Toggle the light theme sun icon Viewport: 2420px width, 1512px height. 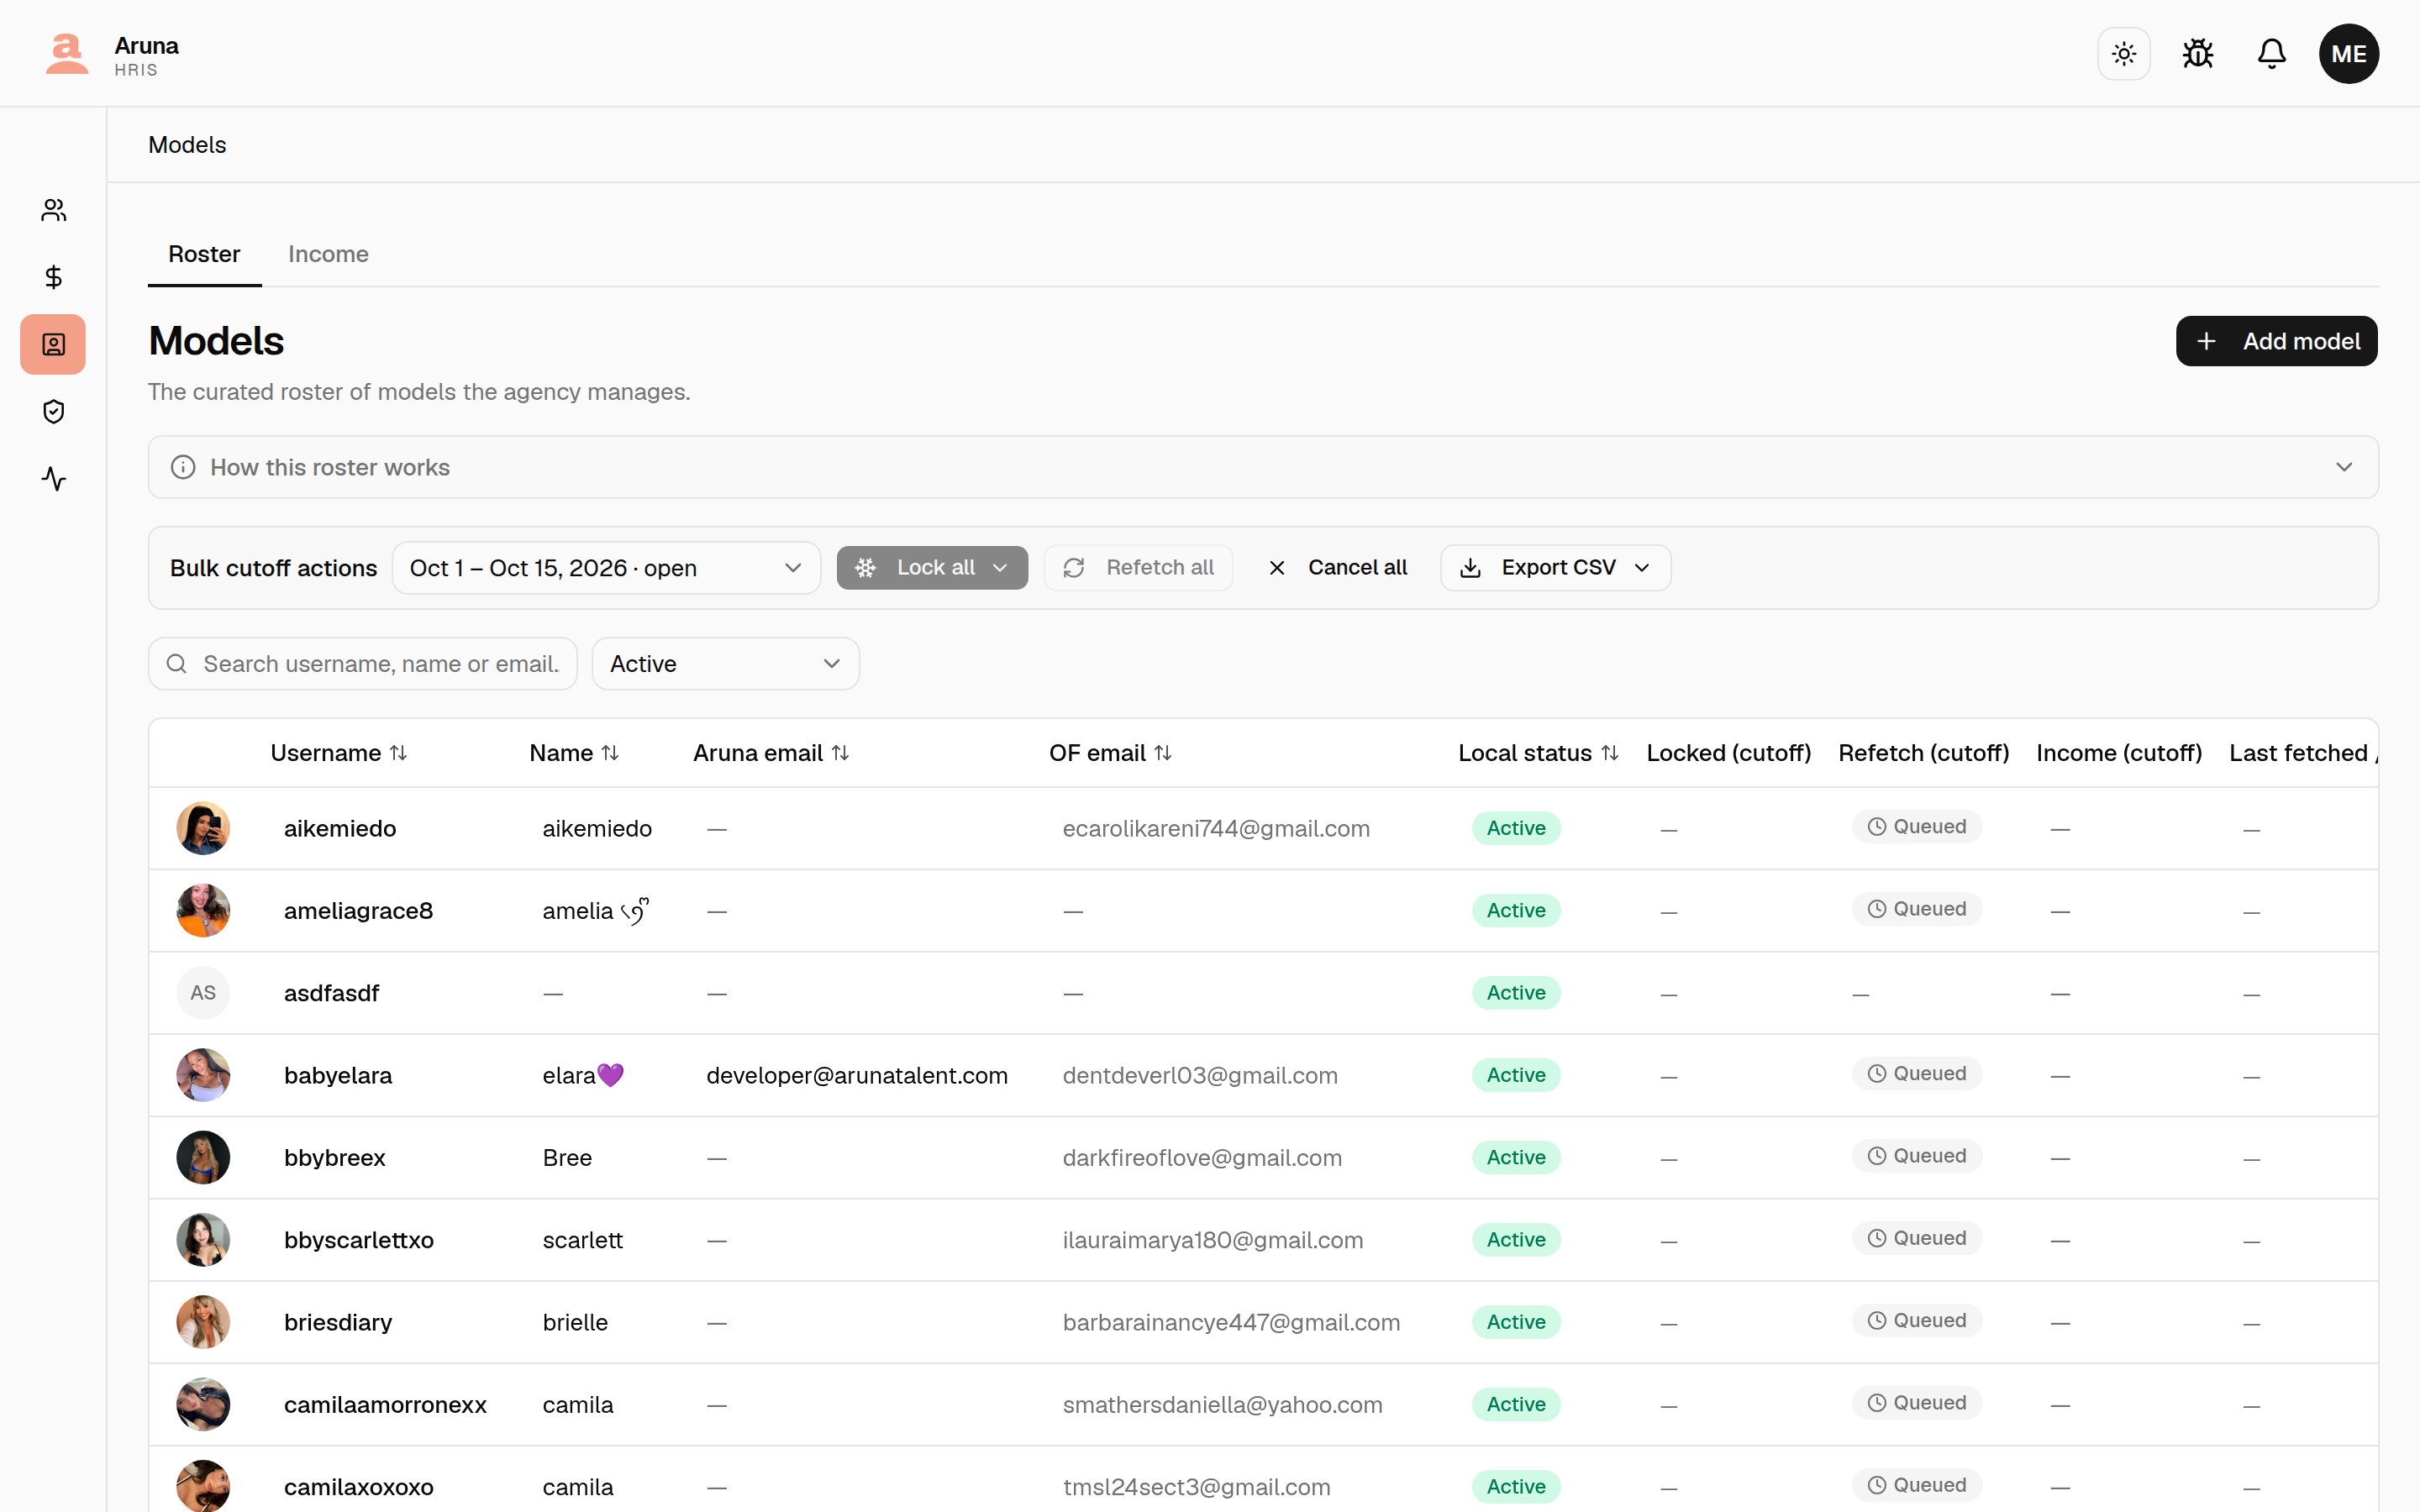[2123, 54]
